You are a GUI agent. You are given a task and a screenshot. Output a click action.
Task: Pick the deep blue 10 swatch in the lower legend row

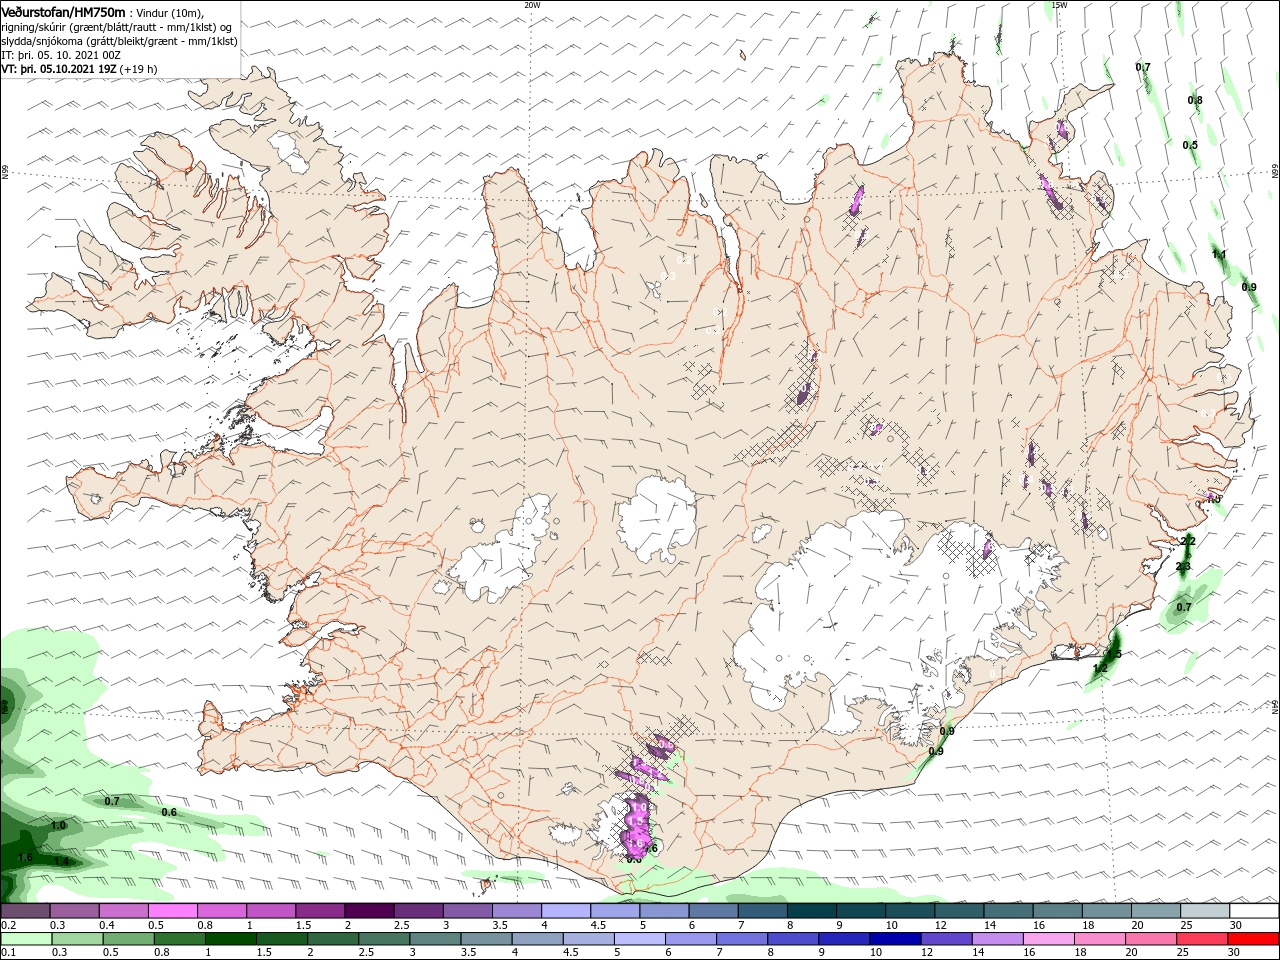click(x=894, y=939)
